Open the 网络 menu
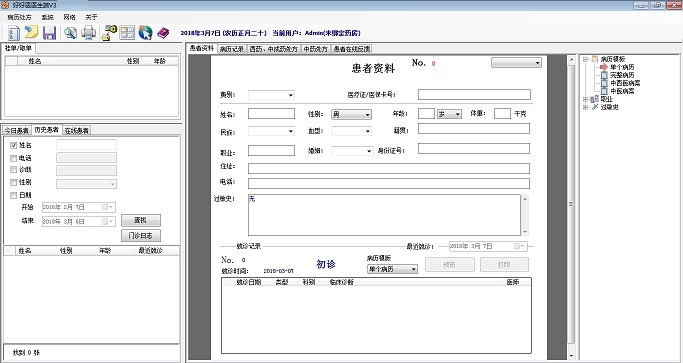 (69, 17)
